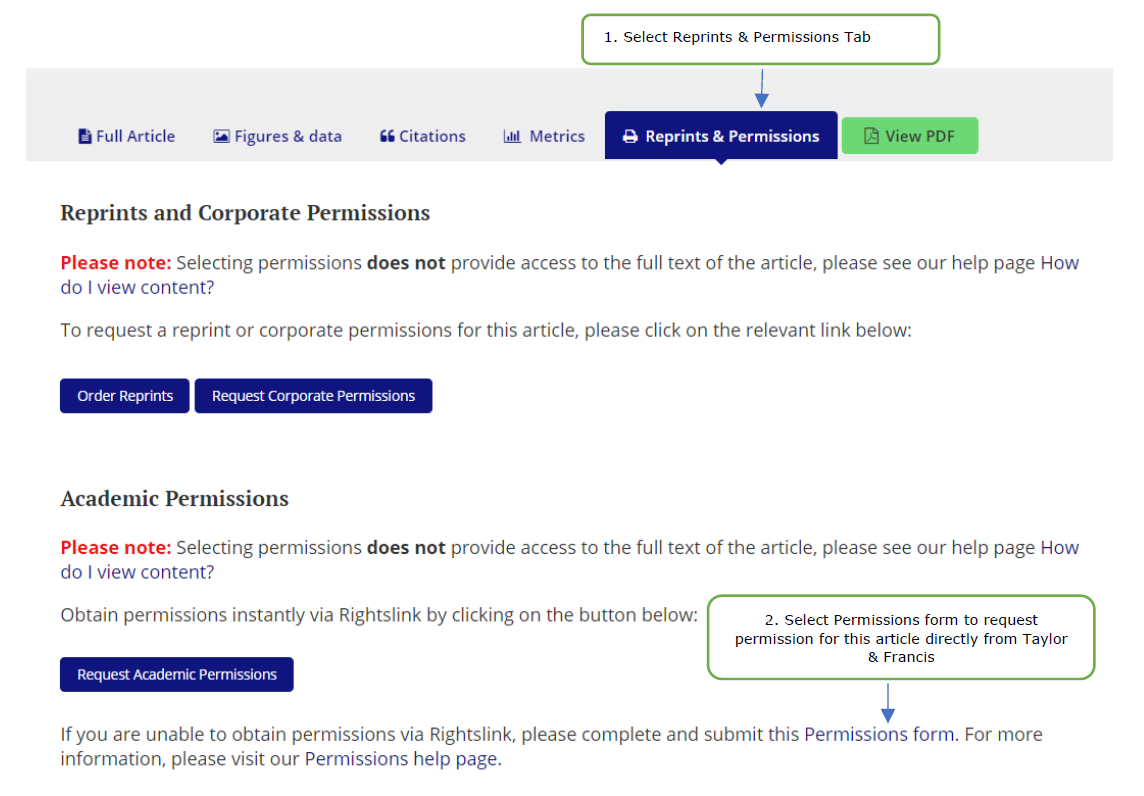The width and height of the screenshot is (1144, 796).
Task: Click the Permissions form link
Action: tap(879, 734)
